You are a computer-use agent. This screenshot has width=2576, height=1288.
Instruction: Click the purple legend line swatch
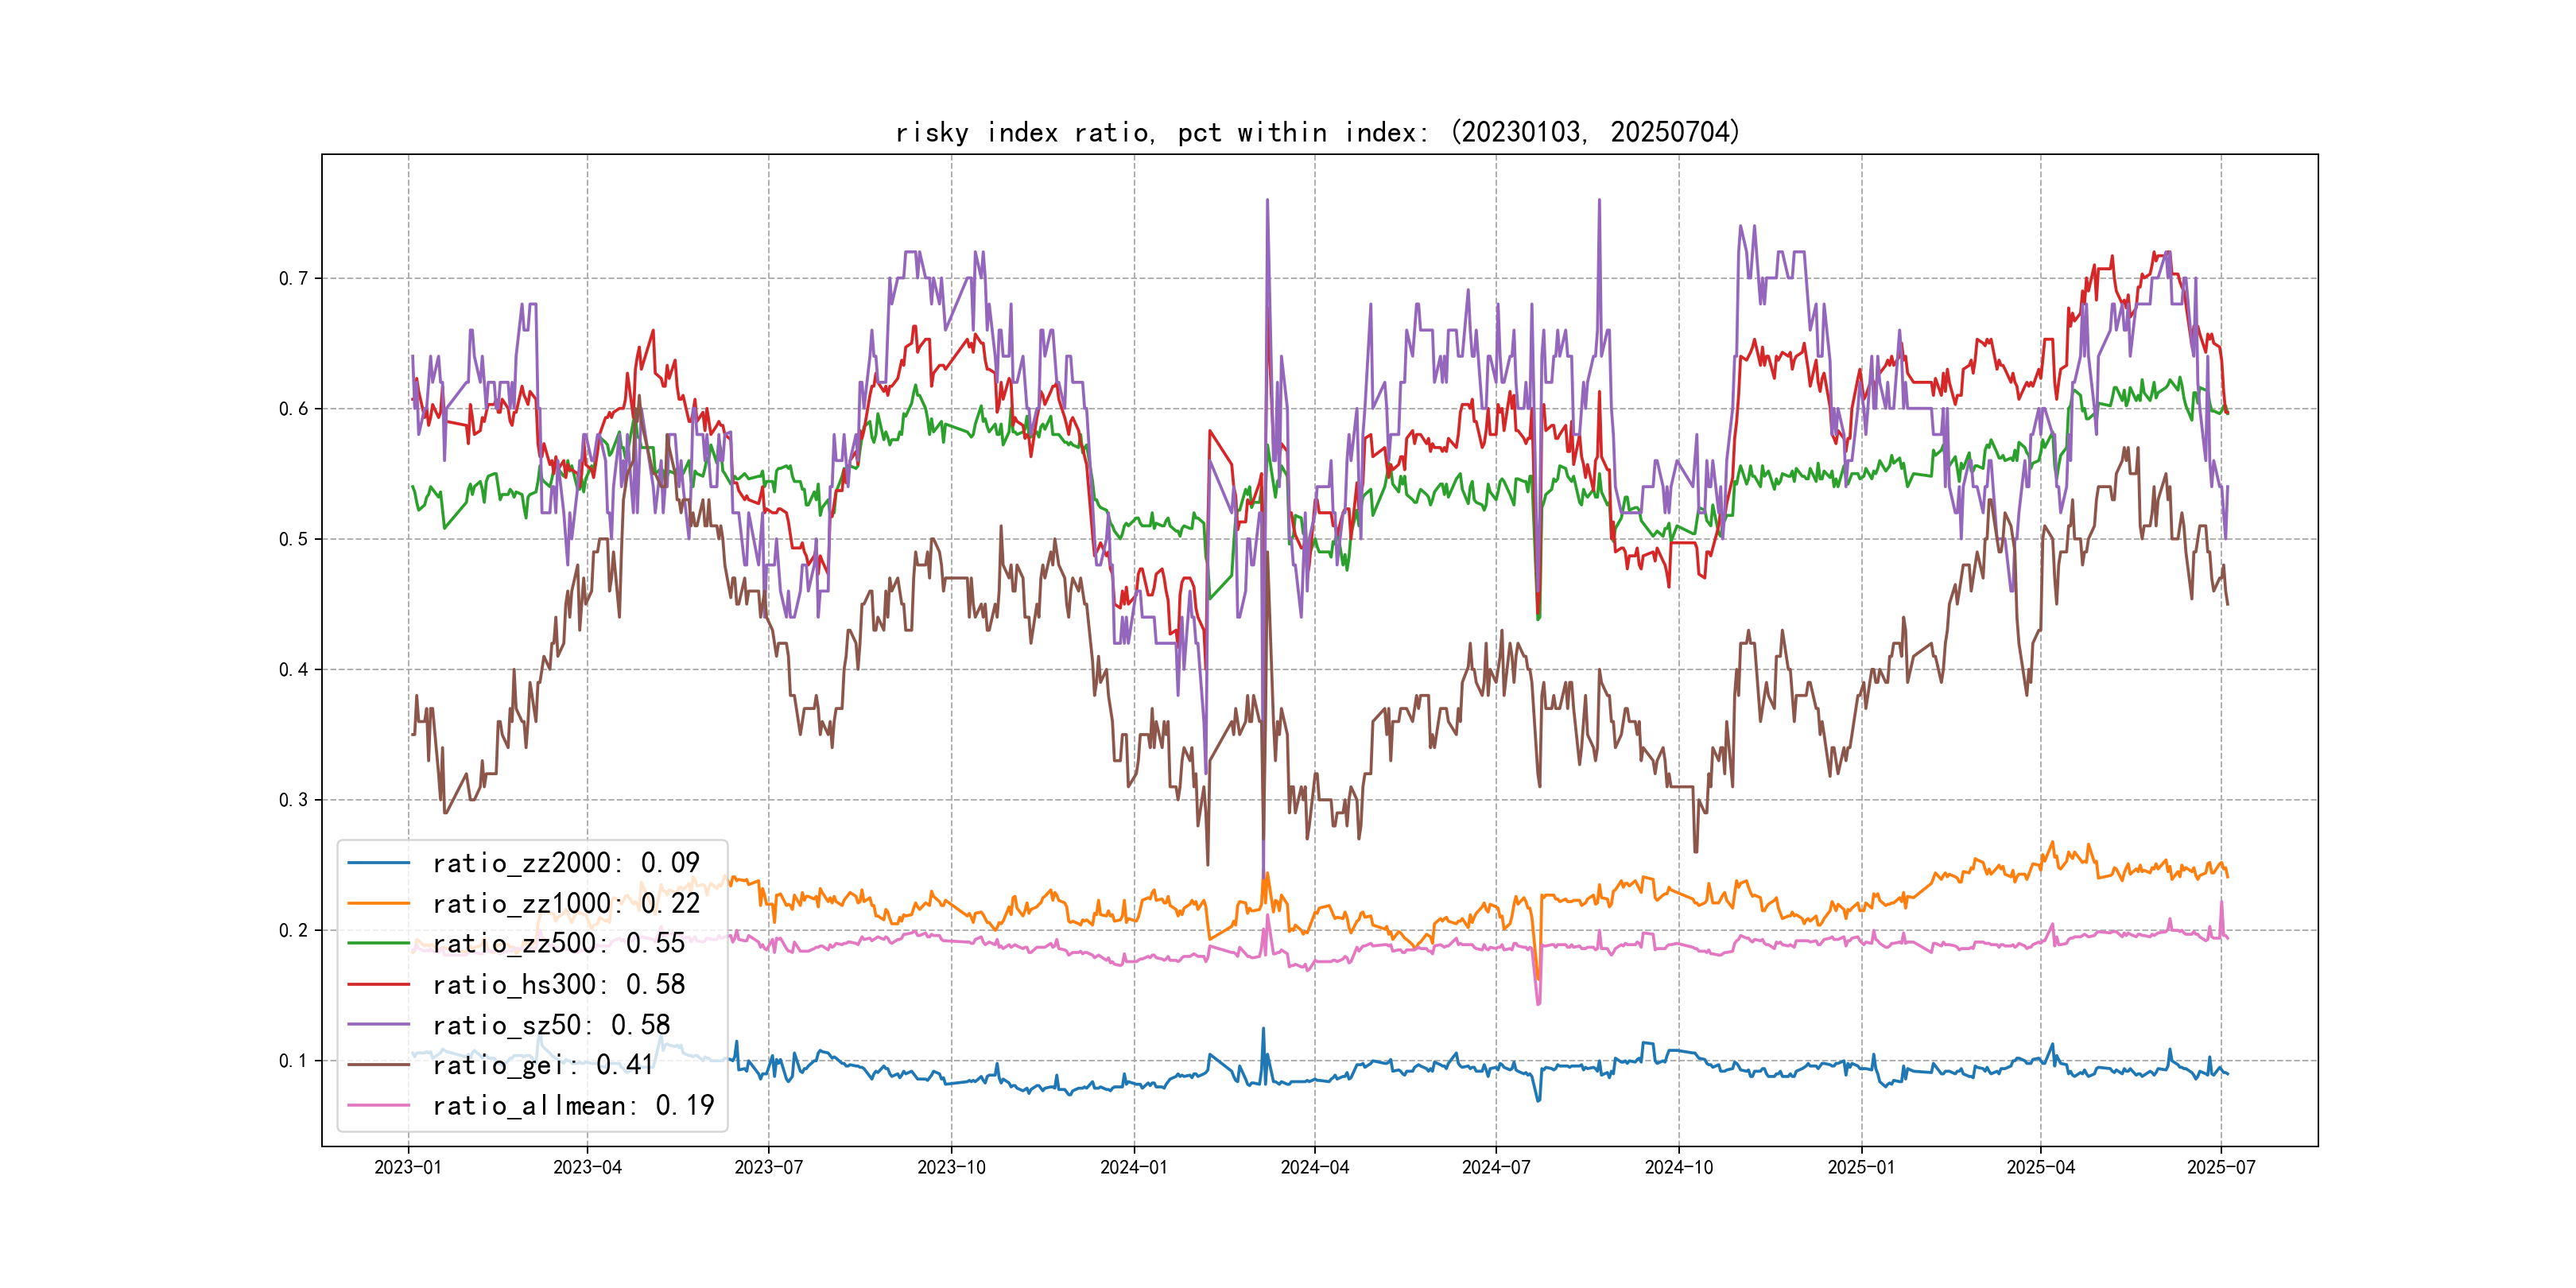(378, 1025)
